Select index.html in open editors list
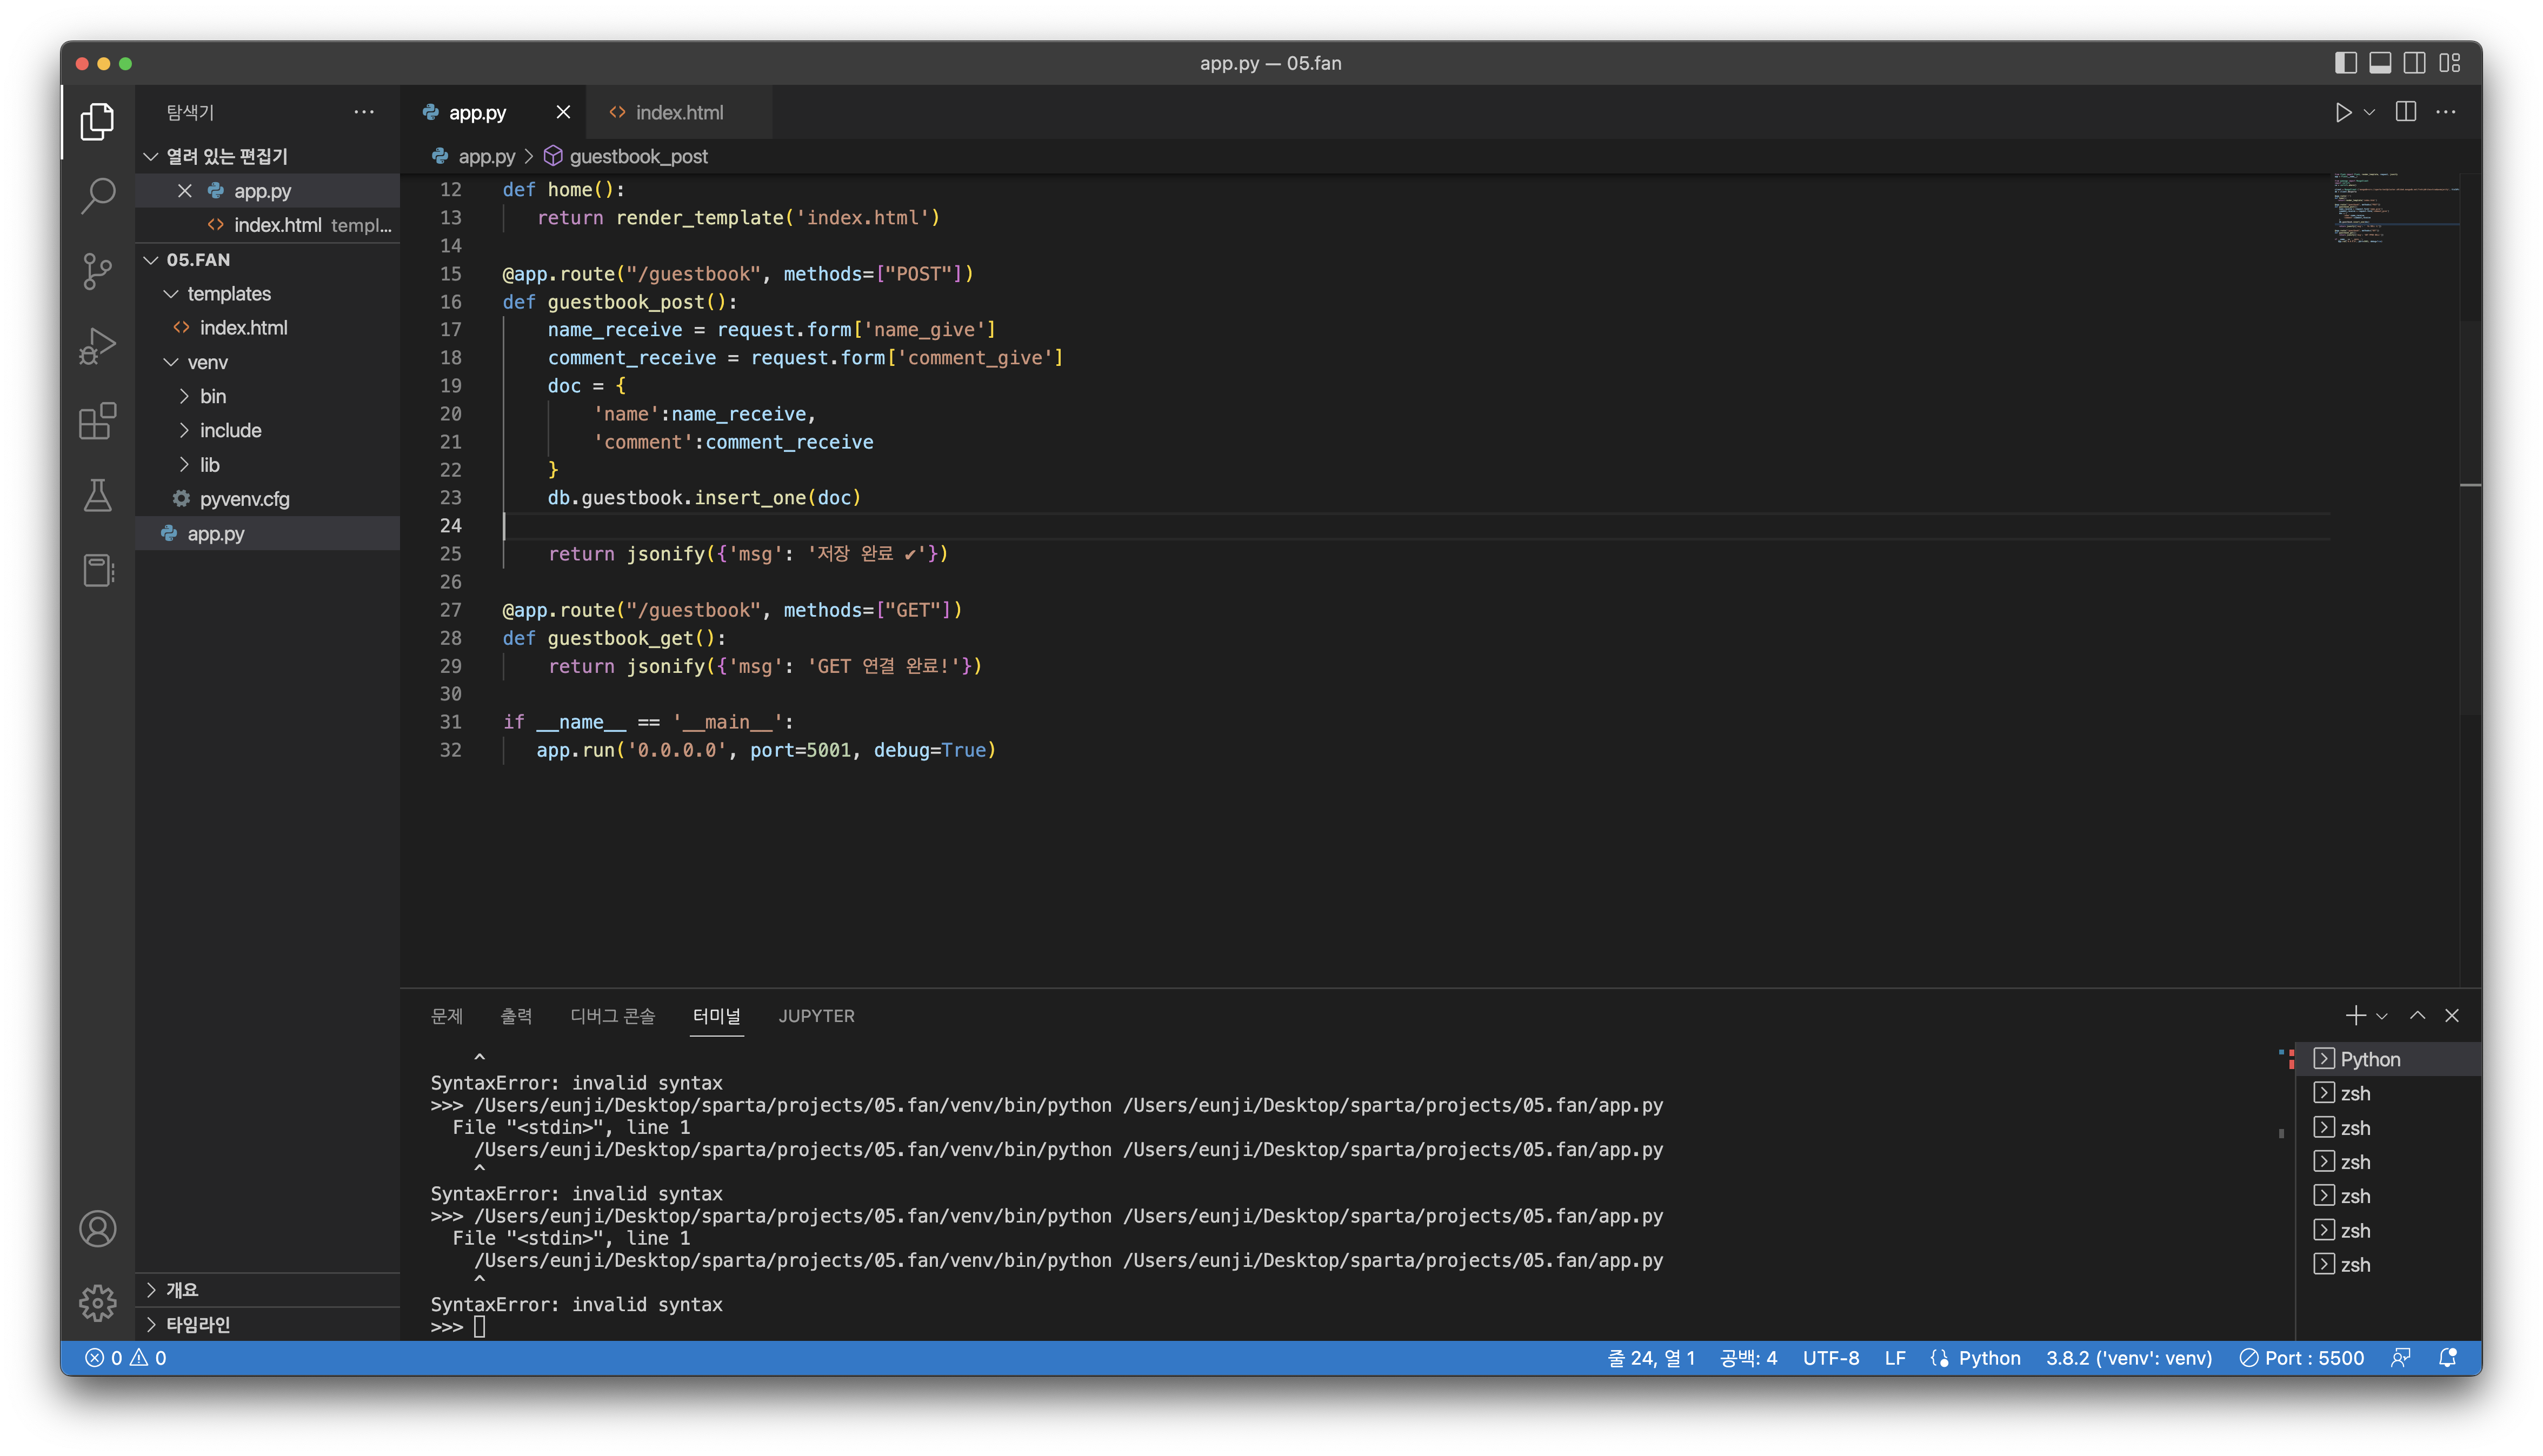The image size is (2543, 1456). pyautogui.click(x=268, y=226)
